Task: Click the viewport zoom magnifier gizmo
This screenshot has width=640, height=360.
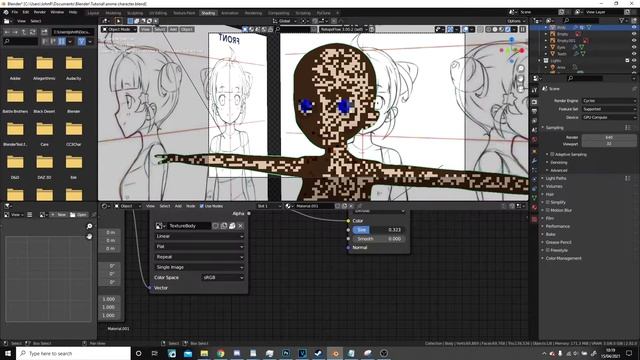Action: click(521, 68)
